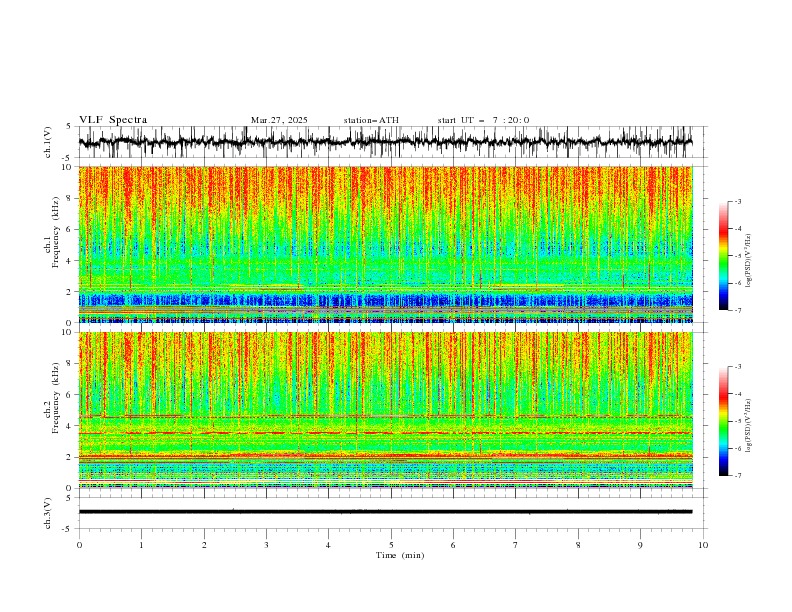Click the ch.1 frequency spectrogram panel
The height and width of the screenshot is (612, 792).
385,244
